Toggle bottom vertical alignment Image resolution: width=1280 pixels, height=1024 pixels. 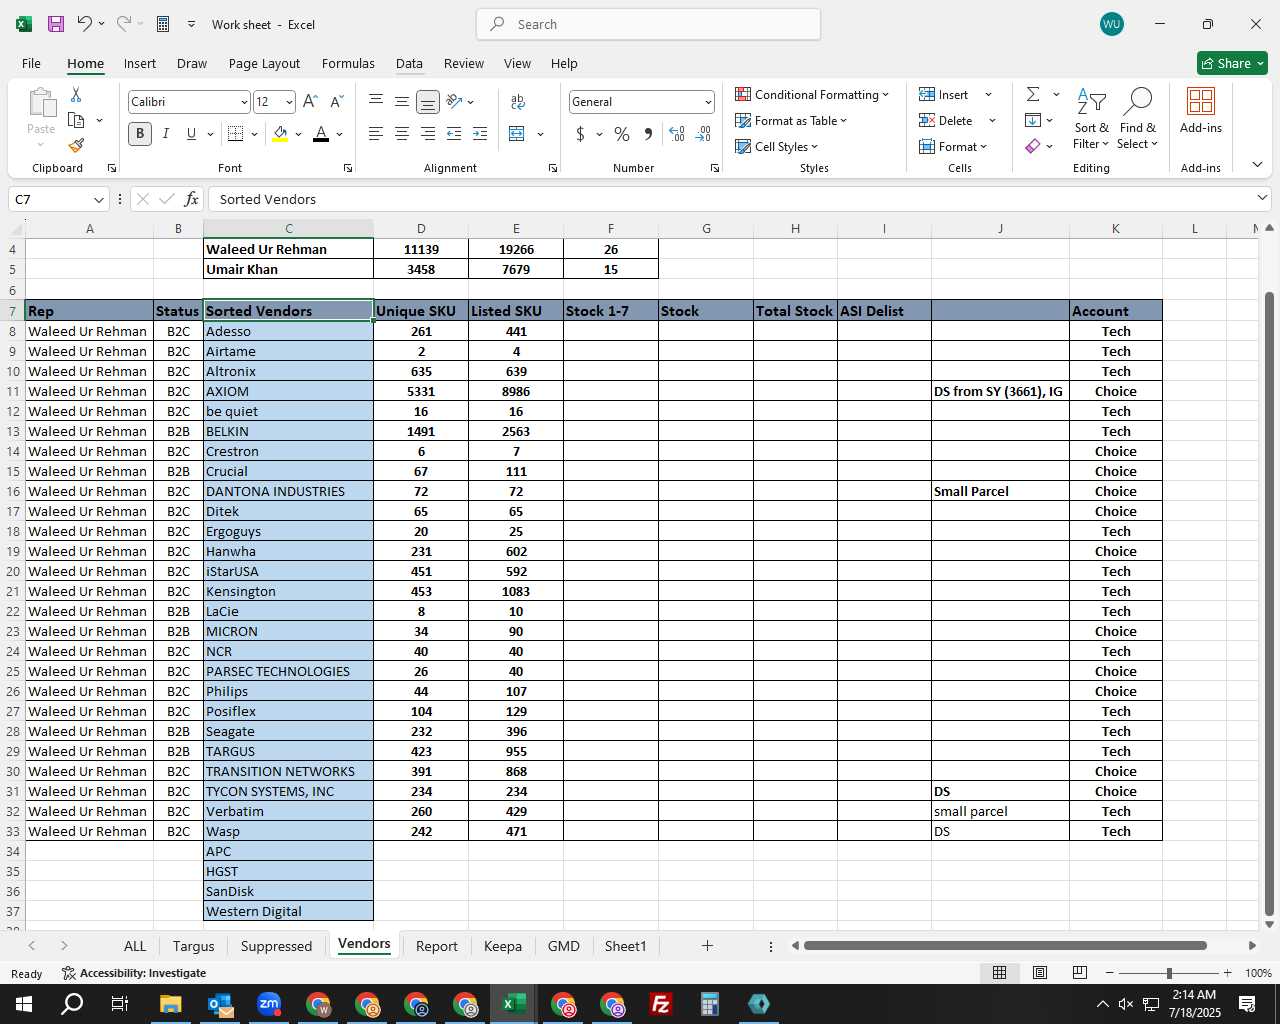click(x=427, y=101)
